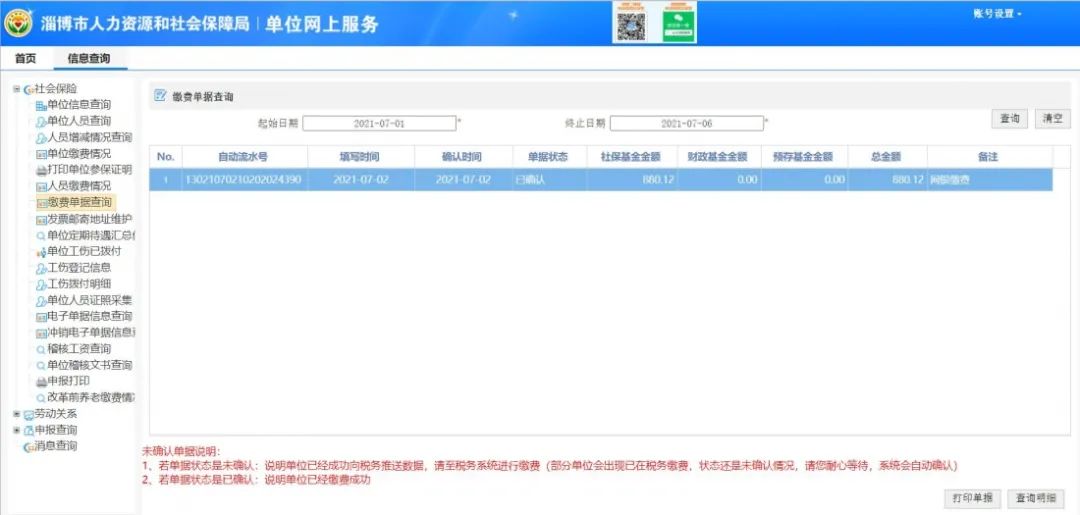Click the icon next to 消息查询
The width and height of the screenshot is (1080, 515).
29,447
